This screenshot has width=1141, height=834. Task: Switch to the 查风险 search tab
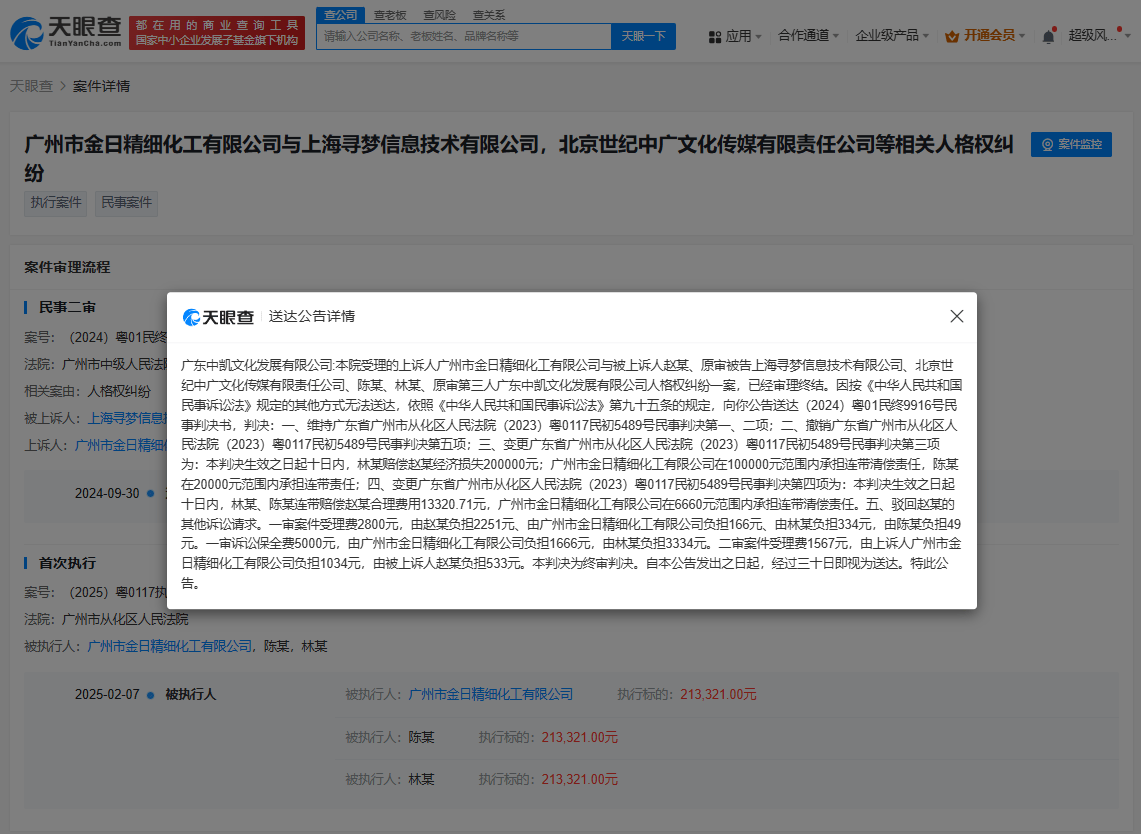440,15
